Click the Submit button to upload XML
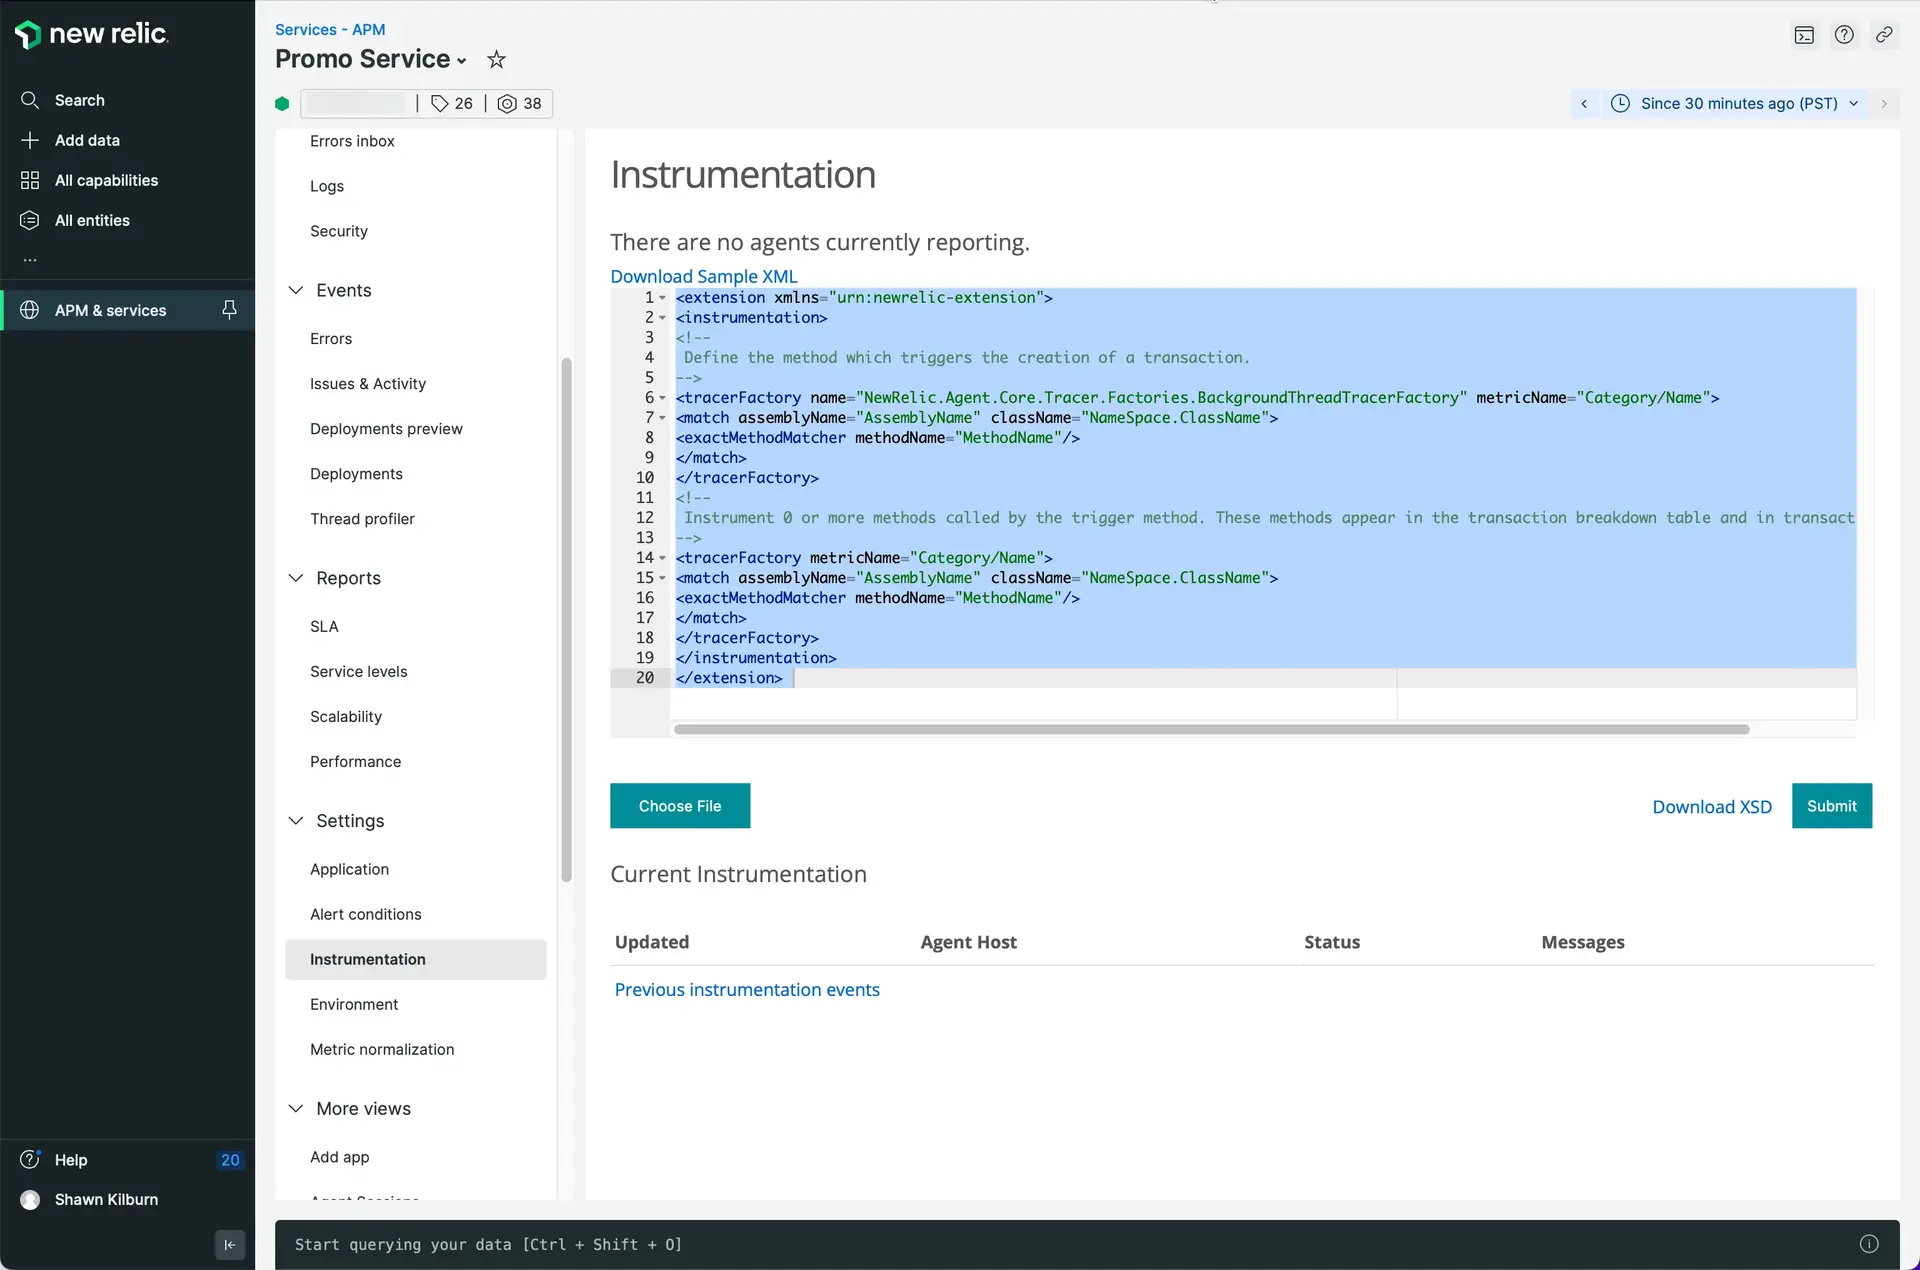Screen dimensions: 1920x1270 [1831, 805]
